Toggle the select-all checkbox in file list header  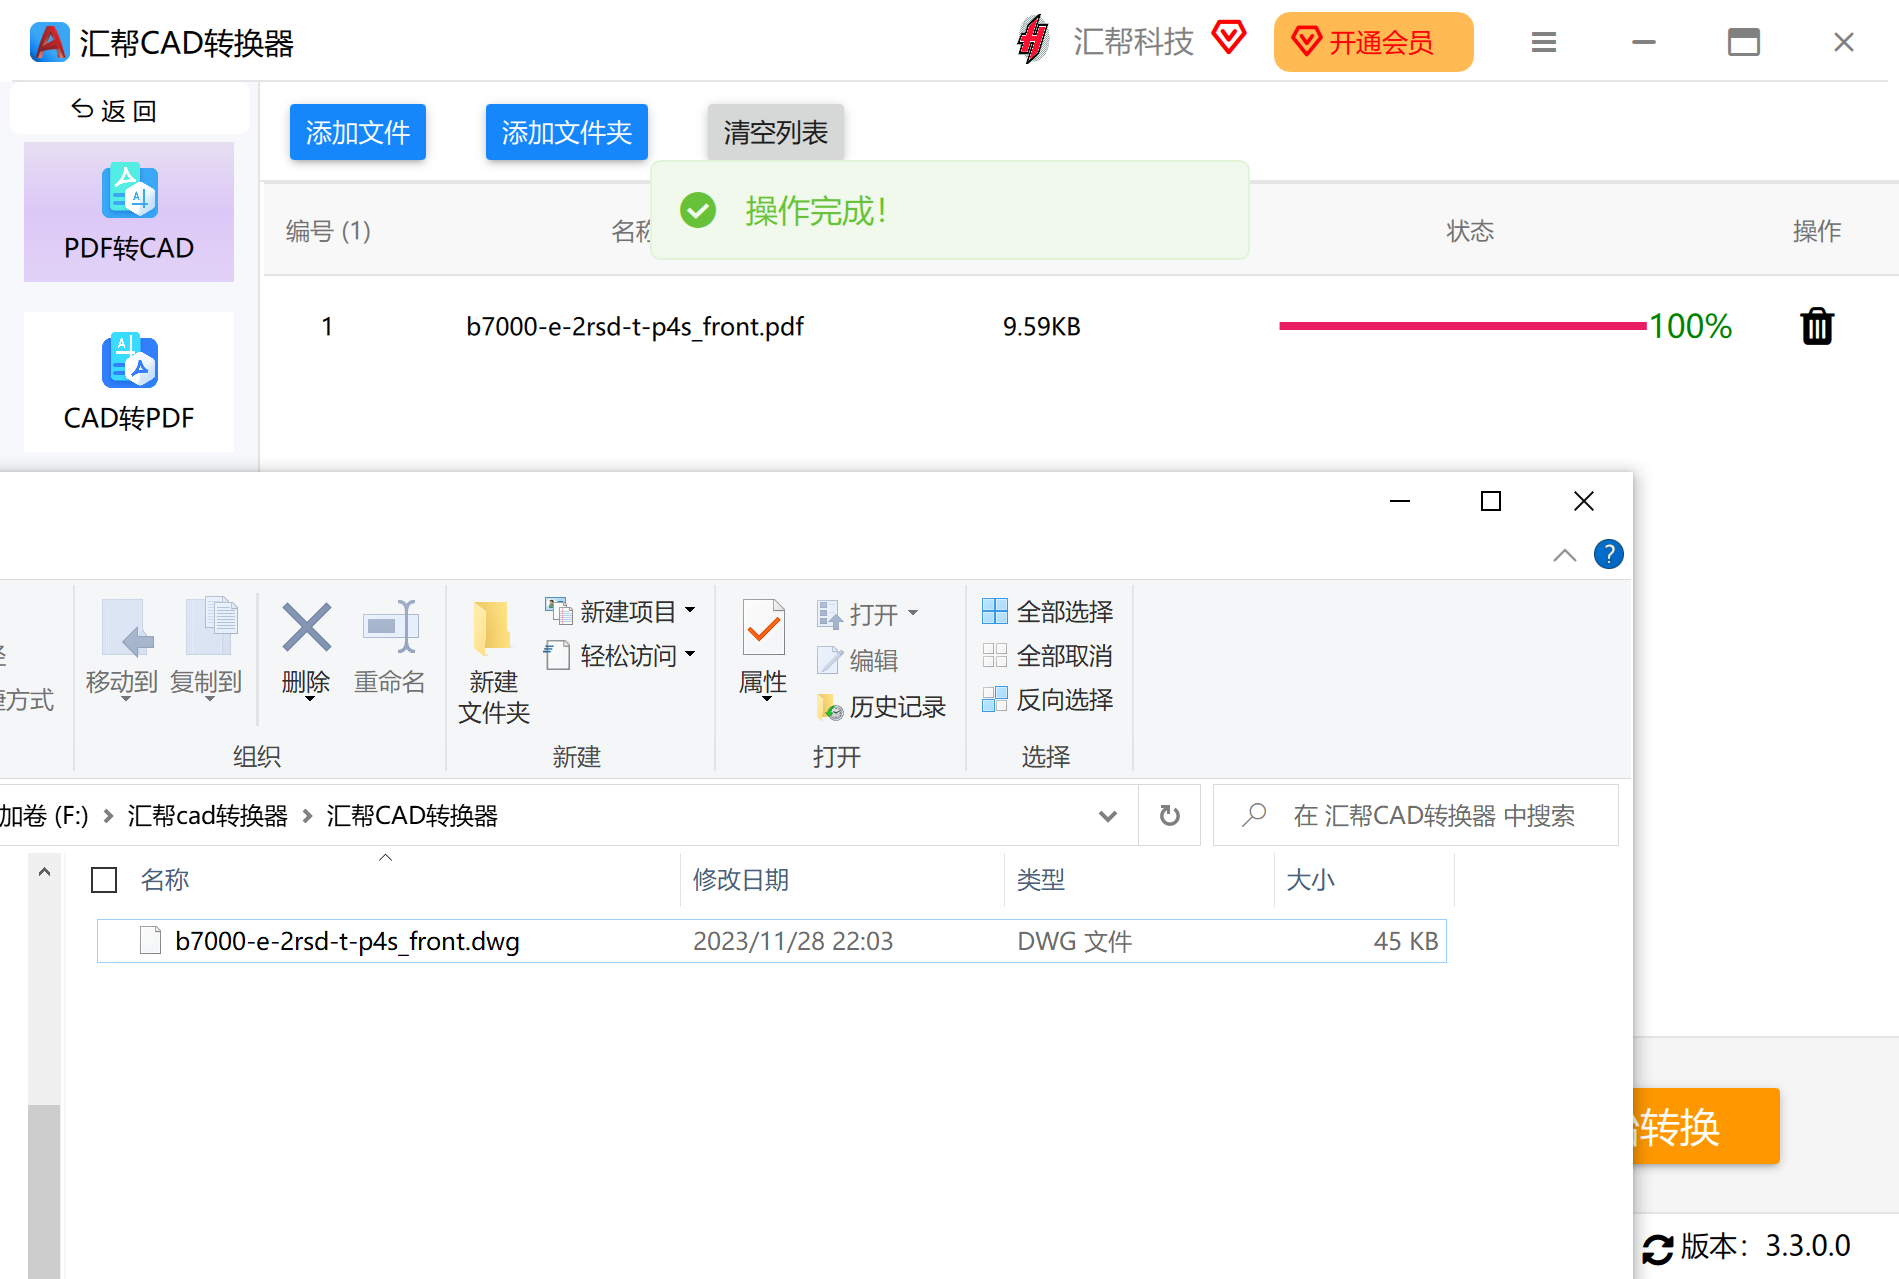click(x=104, y=880)
